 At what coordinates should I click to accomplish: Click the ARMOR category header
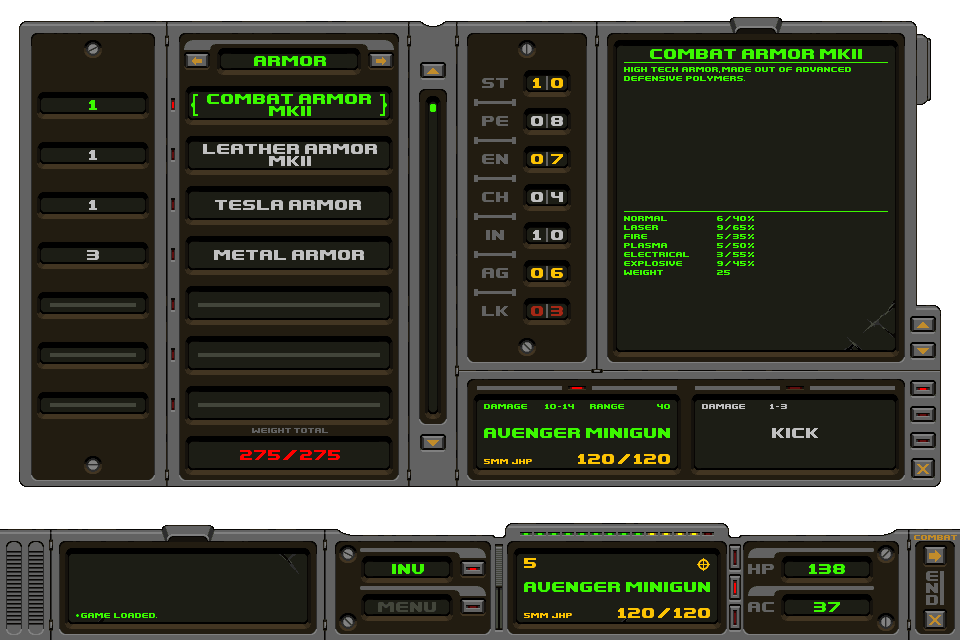(290, 61)
